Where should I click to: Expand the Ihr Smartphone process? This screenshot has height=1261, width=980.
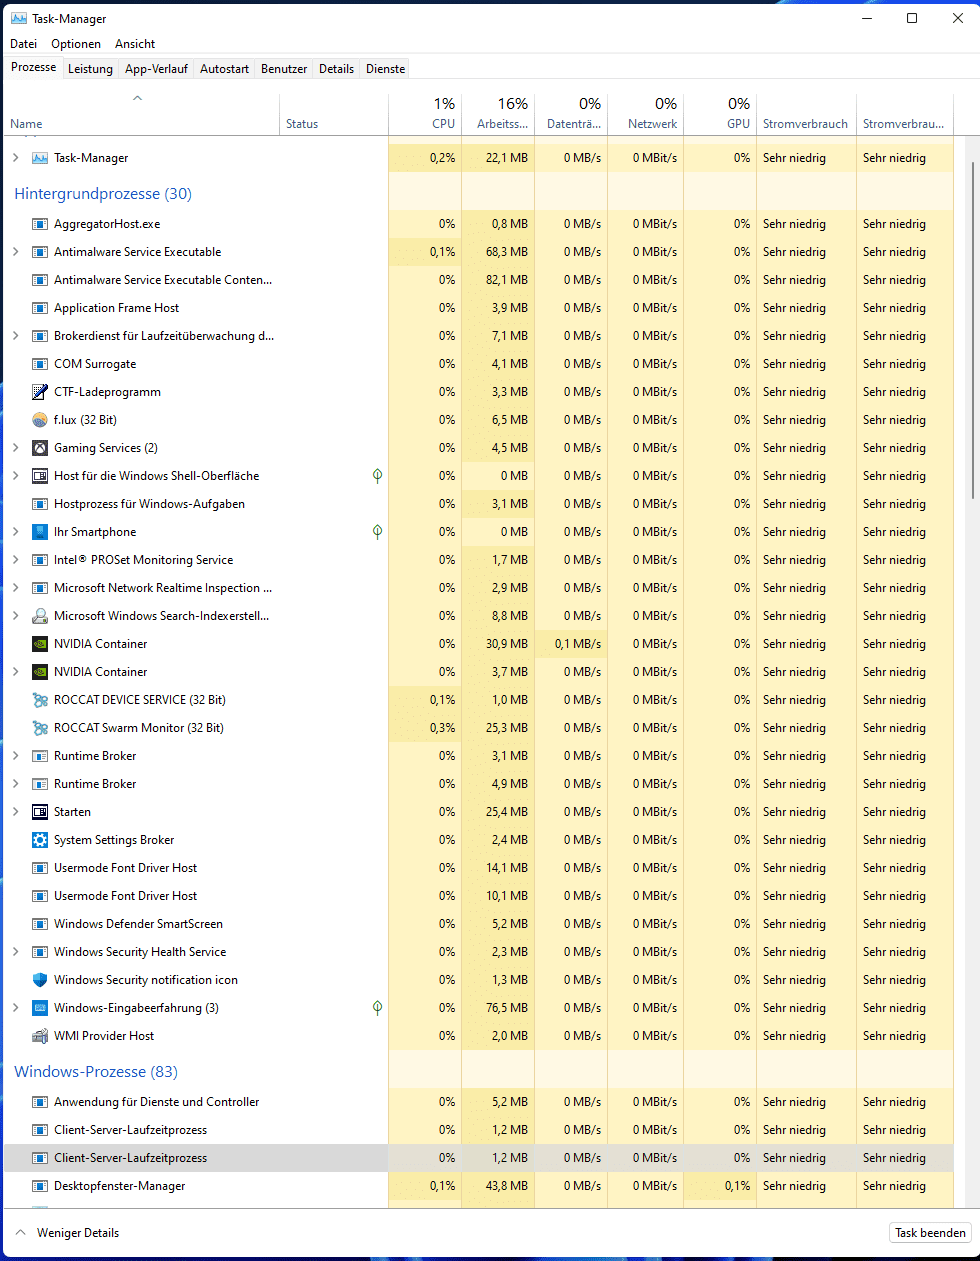(x=15, y=532)
